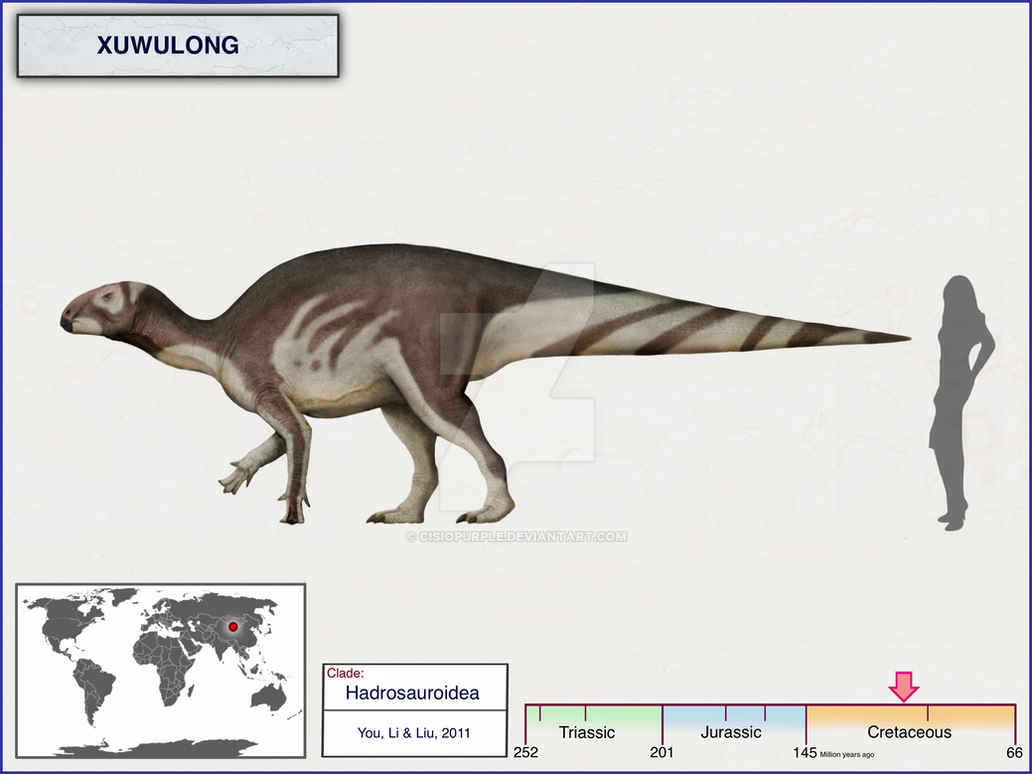The image size is (1032, 774).
Task: Click the 201 timeline number
Action: coord(662,752)
